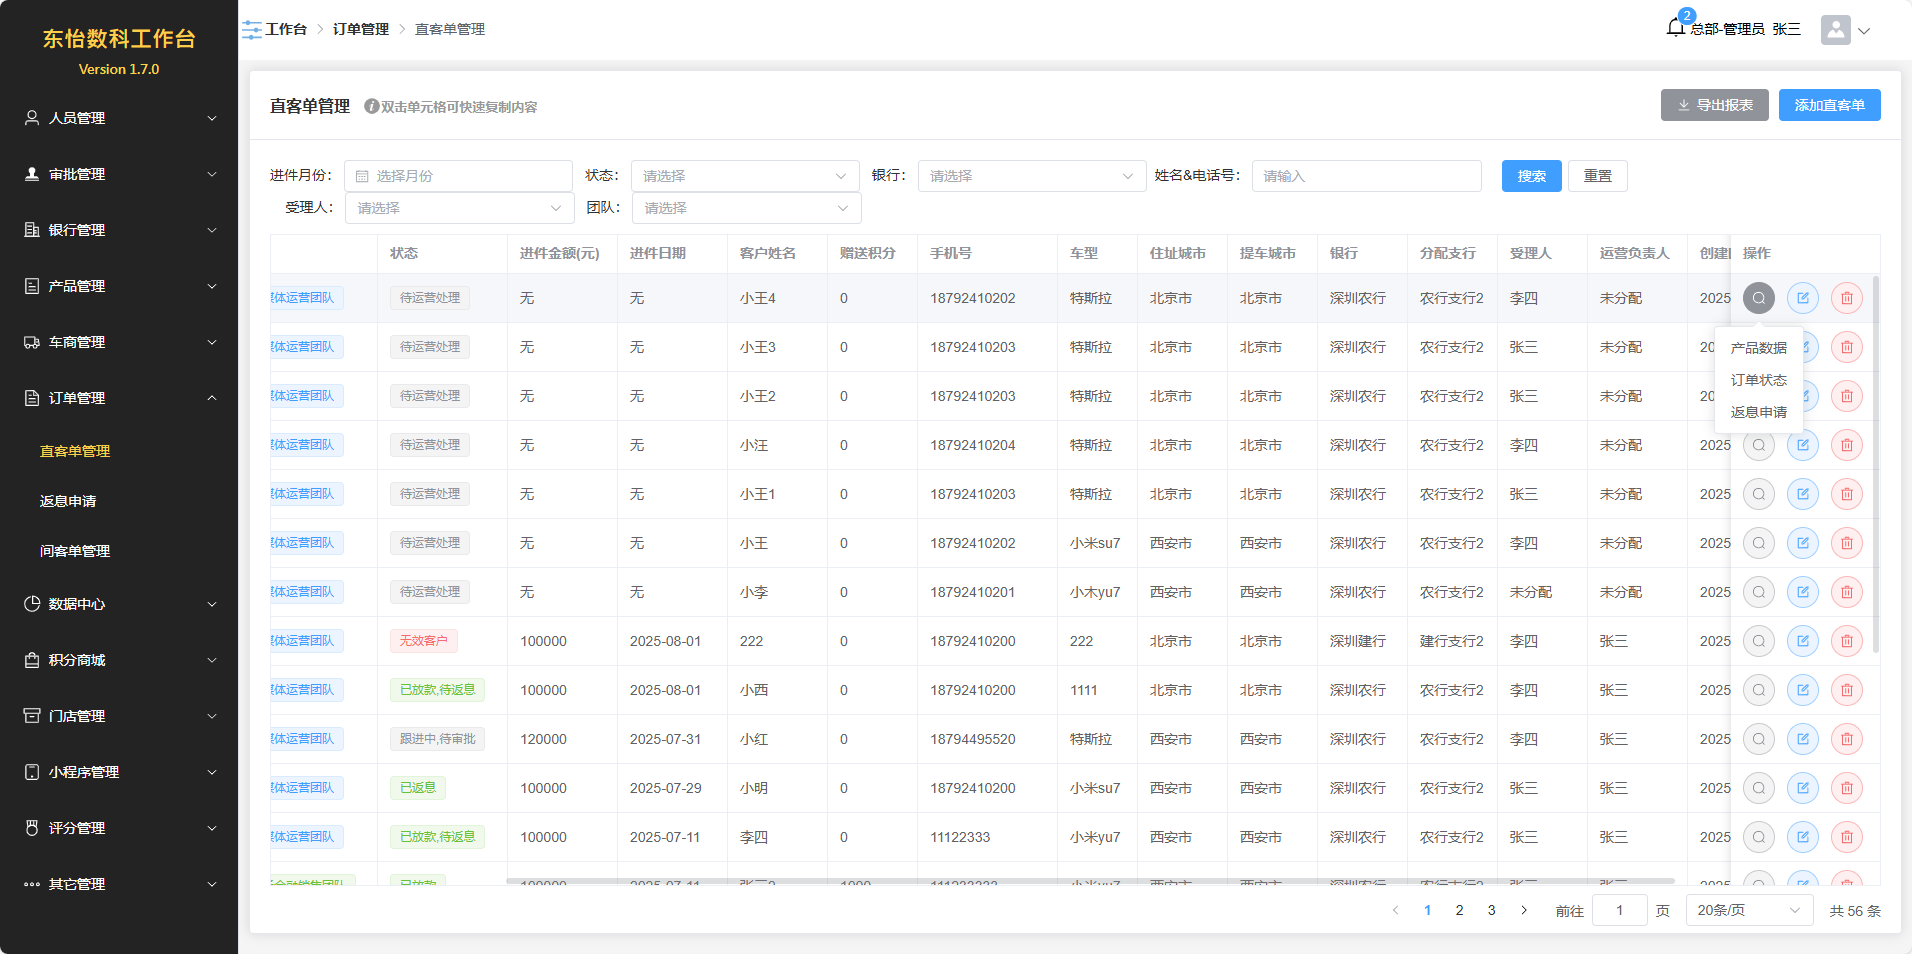
Task: Open the 银行 filter dropdown
Action: [x=1031, y=176]
